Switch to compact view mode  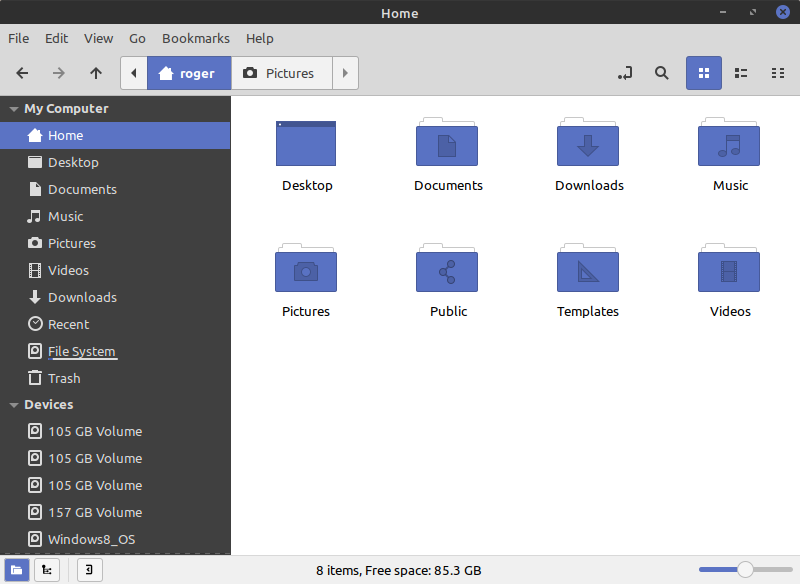point(777,73)
